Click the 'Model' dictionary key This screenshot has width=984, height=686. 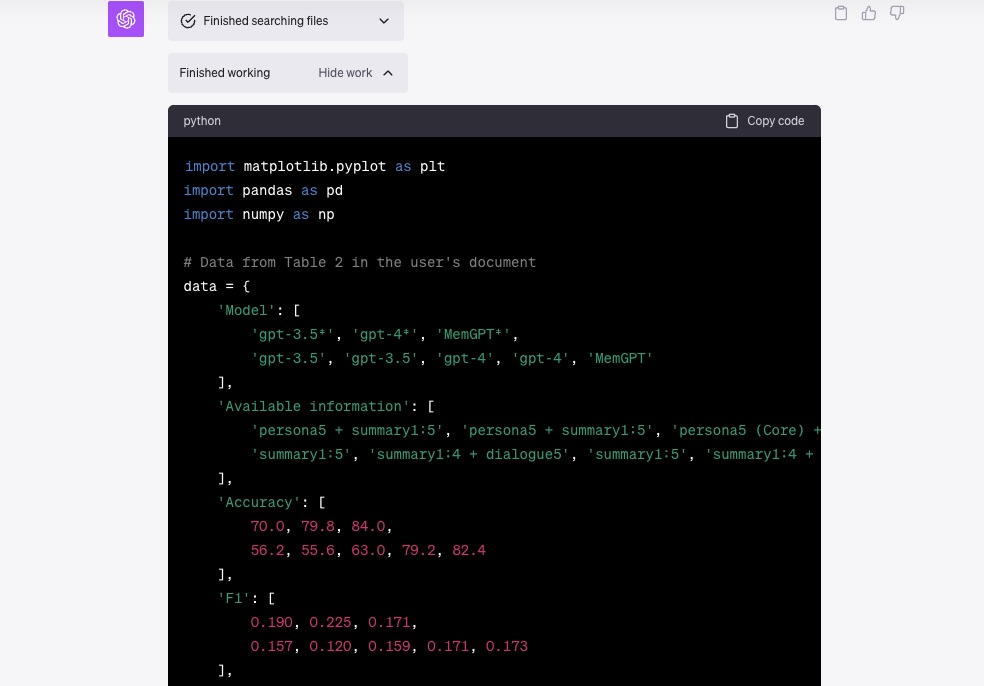coord(246,310)
